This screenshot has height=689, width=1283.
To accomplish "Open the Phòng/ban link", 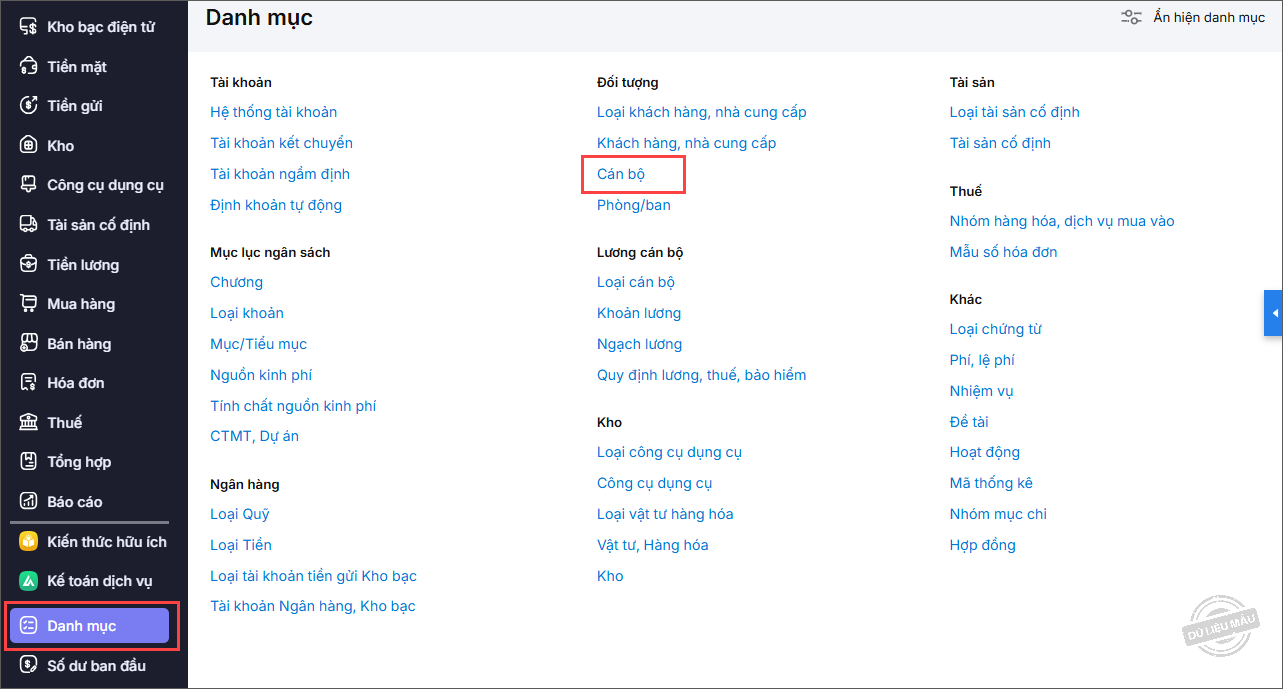I will tap(634, 205).
